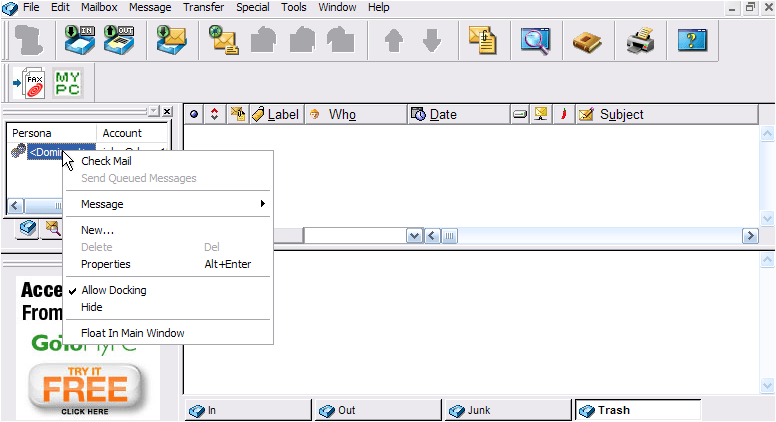The width and height of the screenshot is (776, 422).
Task: Open the Address Book toolbar icon
Action: [x=587, y=42]
